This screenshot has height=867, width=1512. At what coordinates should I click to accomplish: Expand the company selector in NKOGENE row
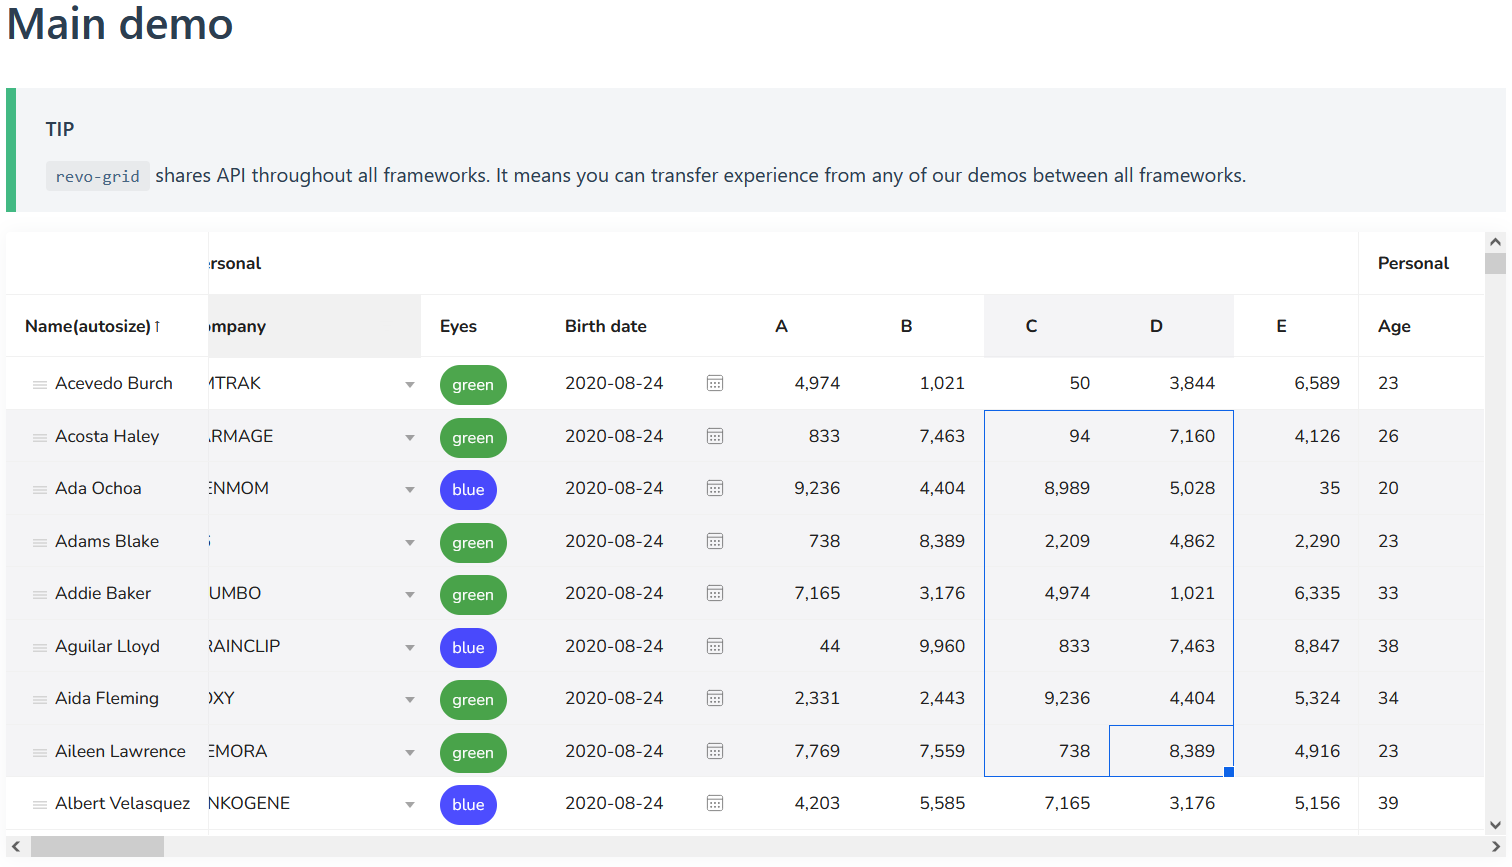[410, 804]
